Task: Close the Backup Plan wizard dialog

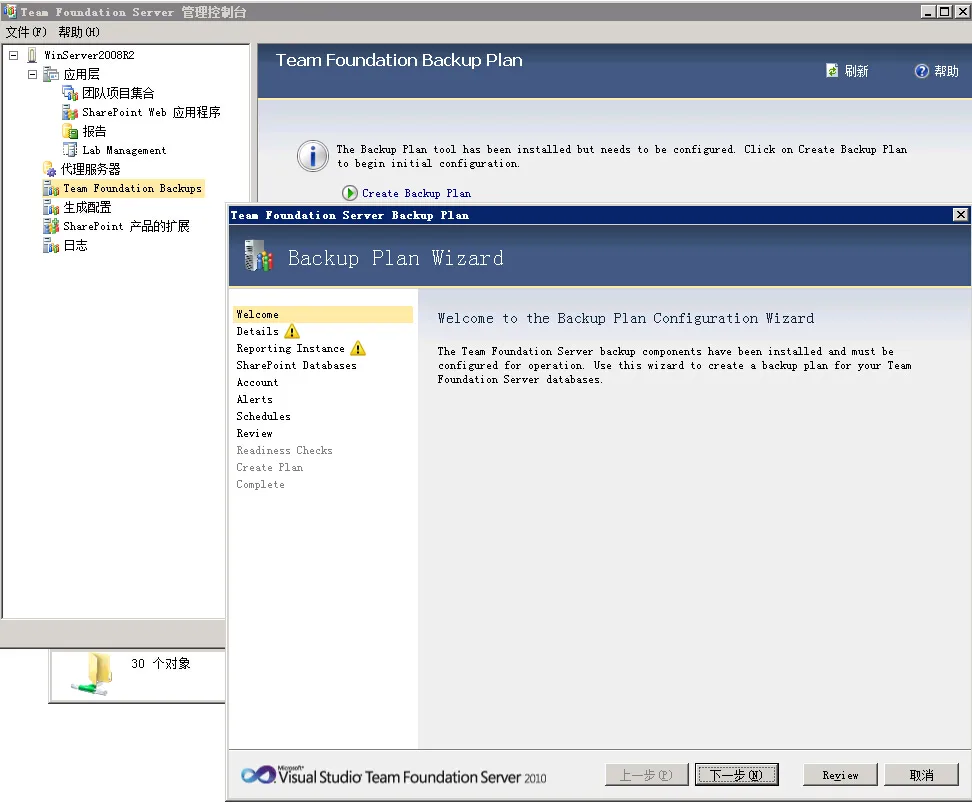Action: tap(960, 215)
